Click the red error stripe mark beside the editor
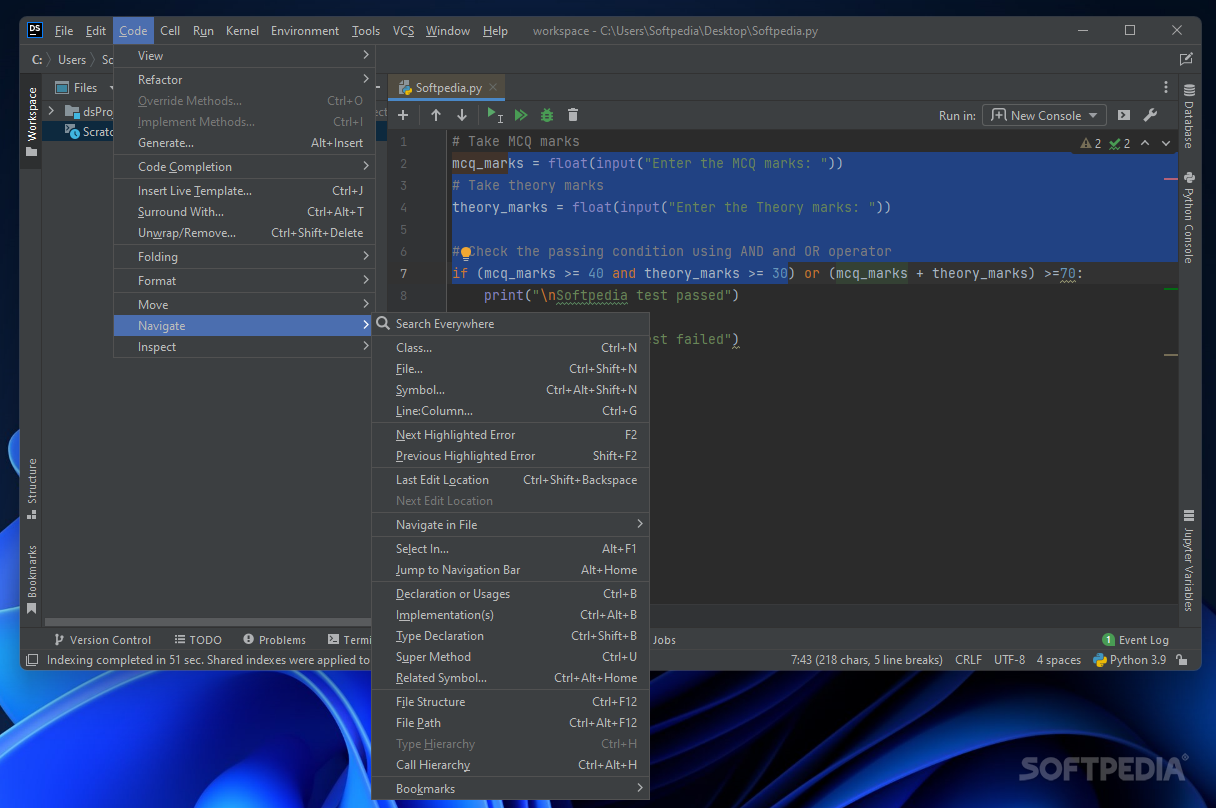This screenshot has width=1216, height=808. pos(1171,179)
